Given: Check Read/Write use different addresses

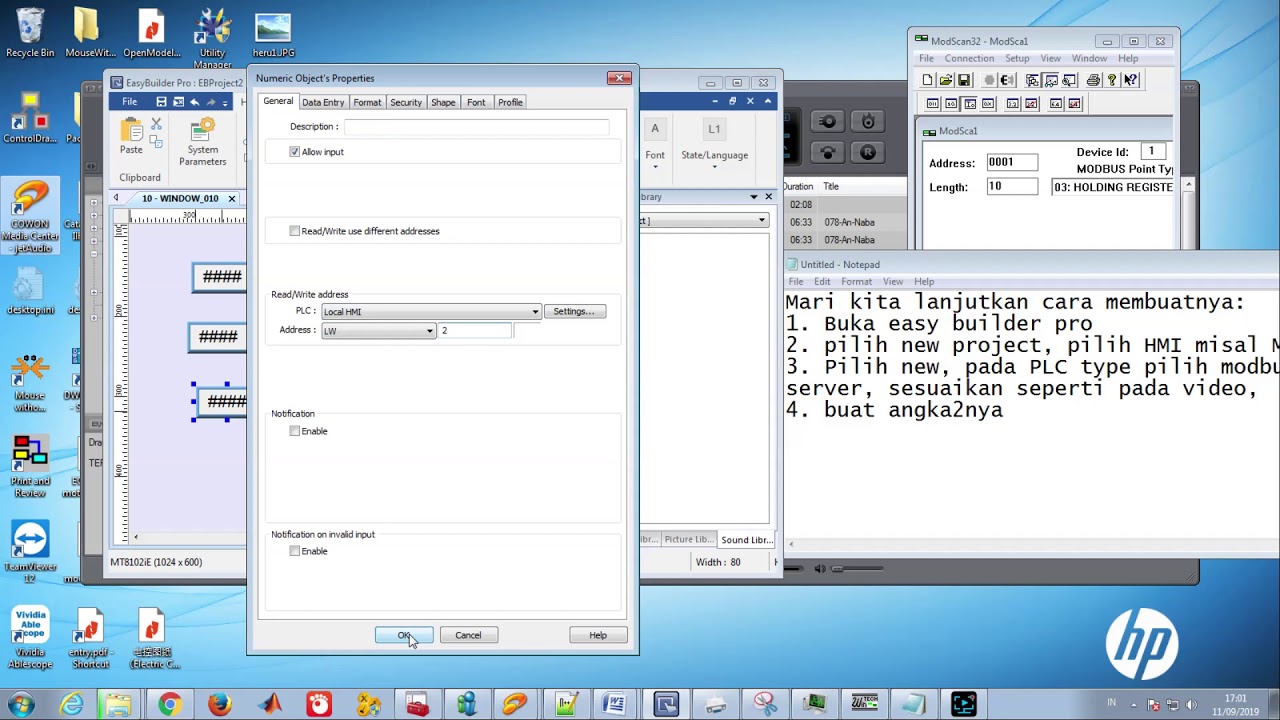Looking at the screenshot, I should [x=294, y=231].
